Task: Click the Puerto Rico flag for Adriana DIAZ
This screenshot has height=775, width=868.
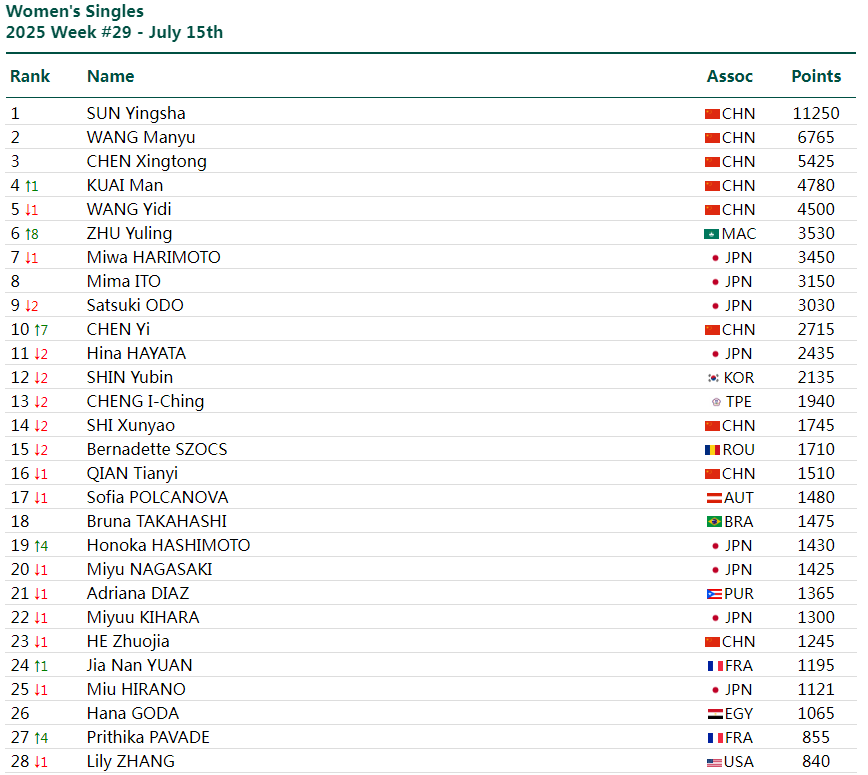Action: [714, 594]
